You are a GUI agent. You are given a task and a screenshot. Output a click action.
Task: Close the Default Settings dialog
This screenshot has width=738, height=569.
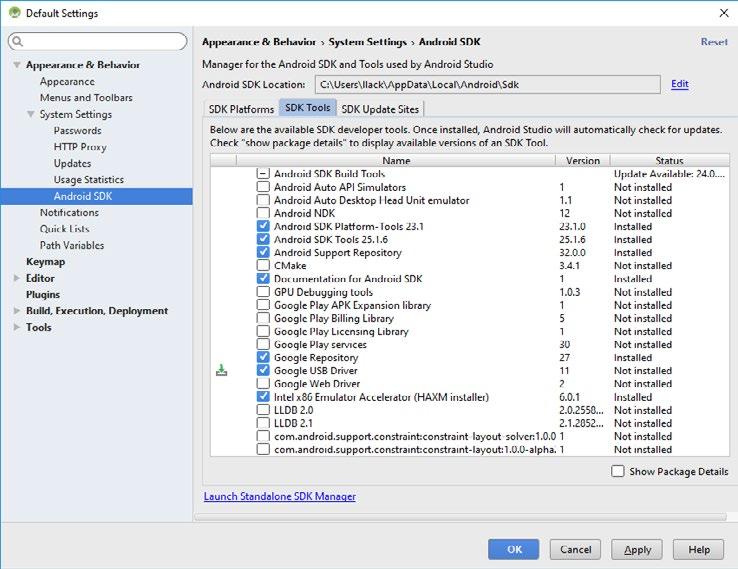(724, 13)
